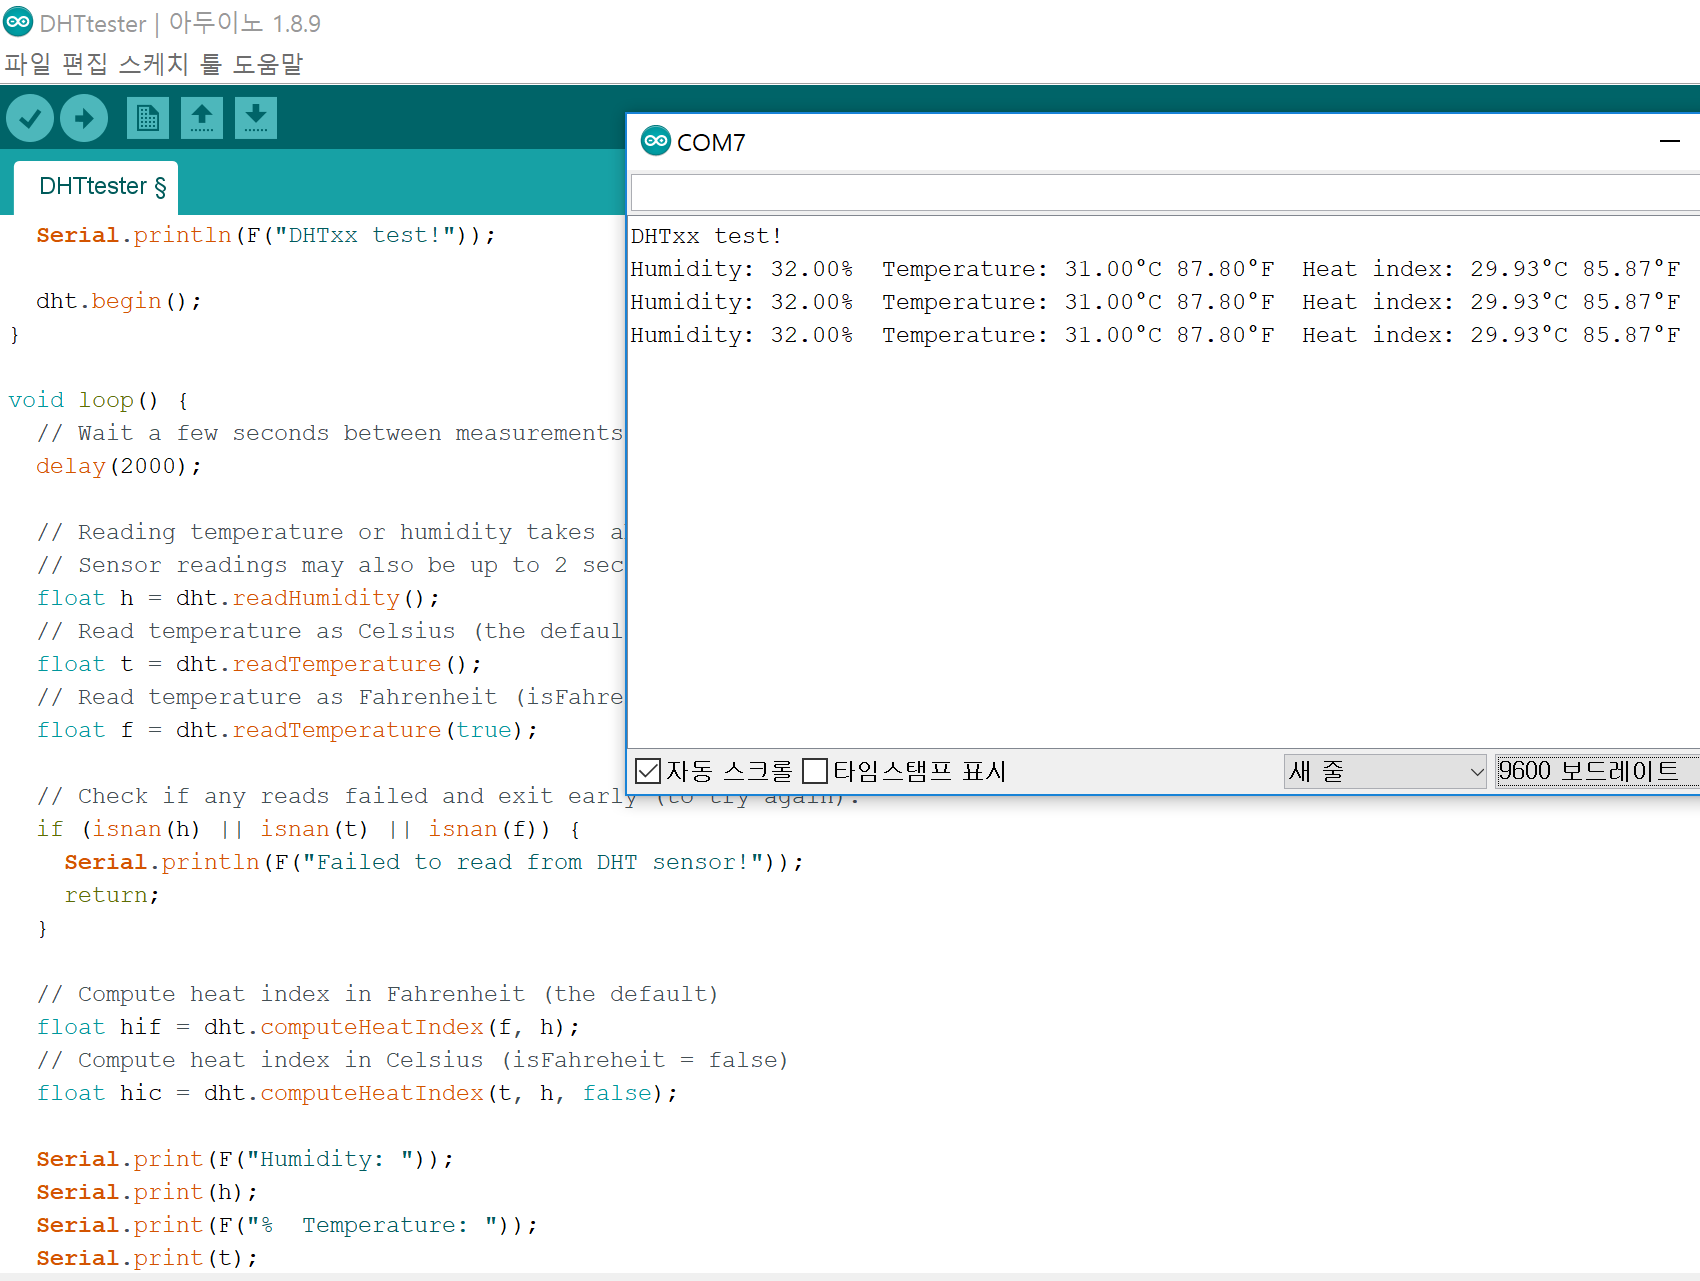
Task: Click the 'void loop() {' code line
Action: coord(99,400)
